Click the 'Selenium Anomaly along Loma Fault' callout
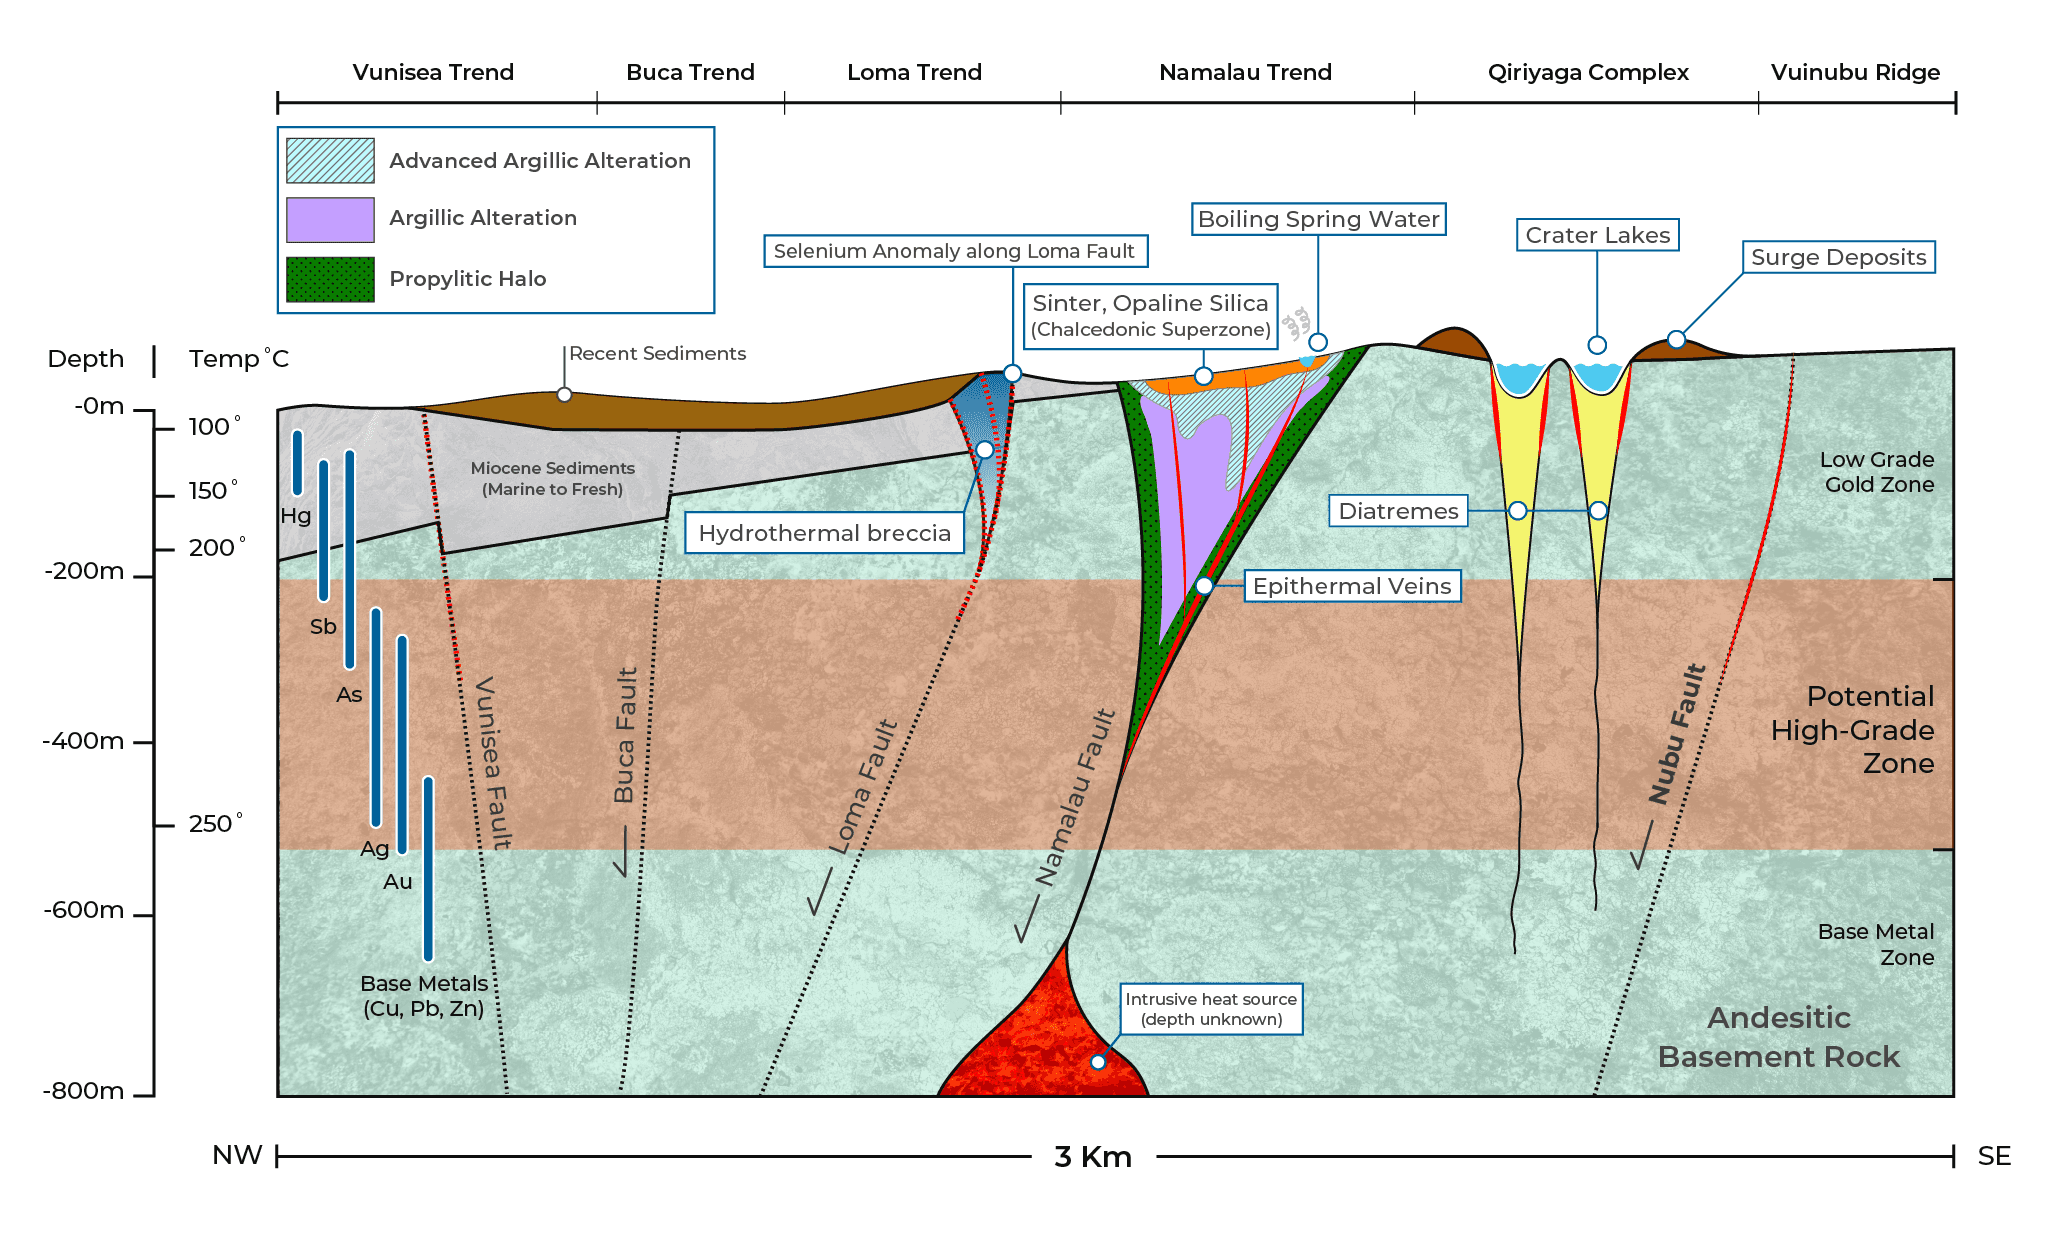Screen dimensions: 2065x1238 pyautogui.click(x=955, y=251)
